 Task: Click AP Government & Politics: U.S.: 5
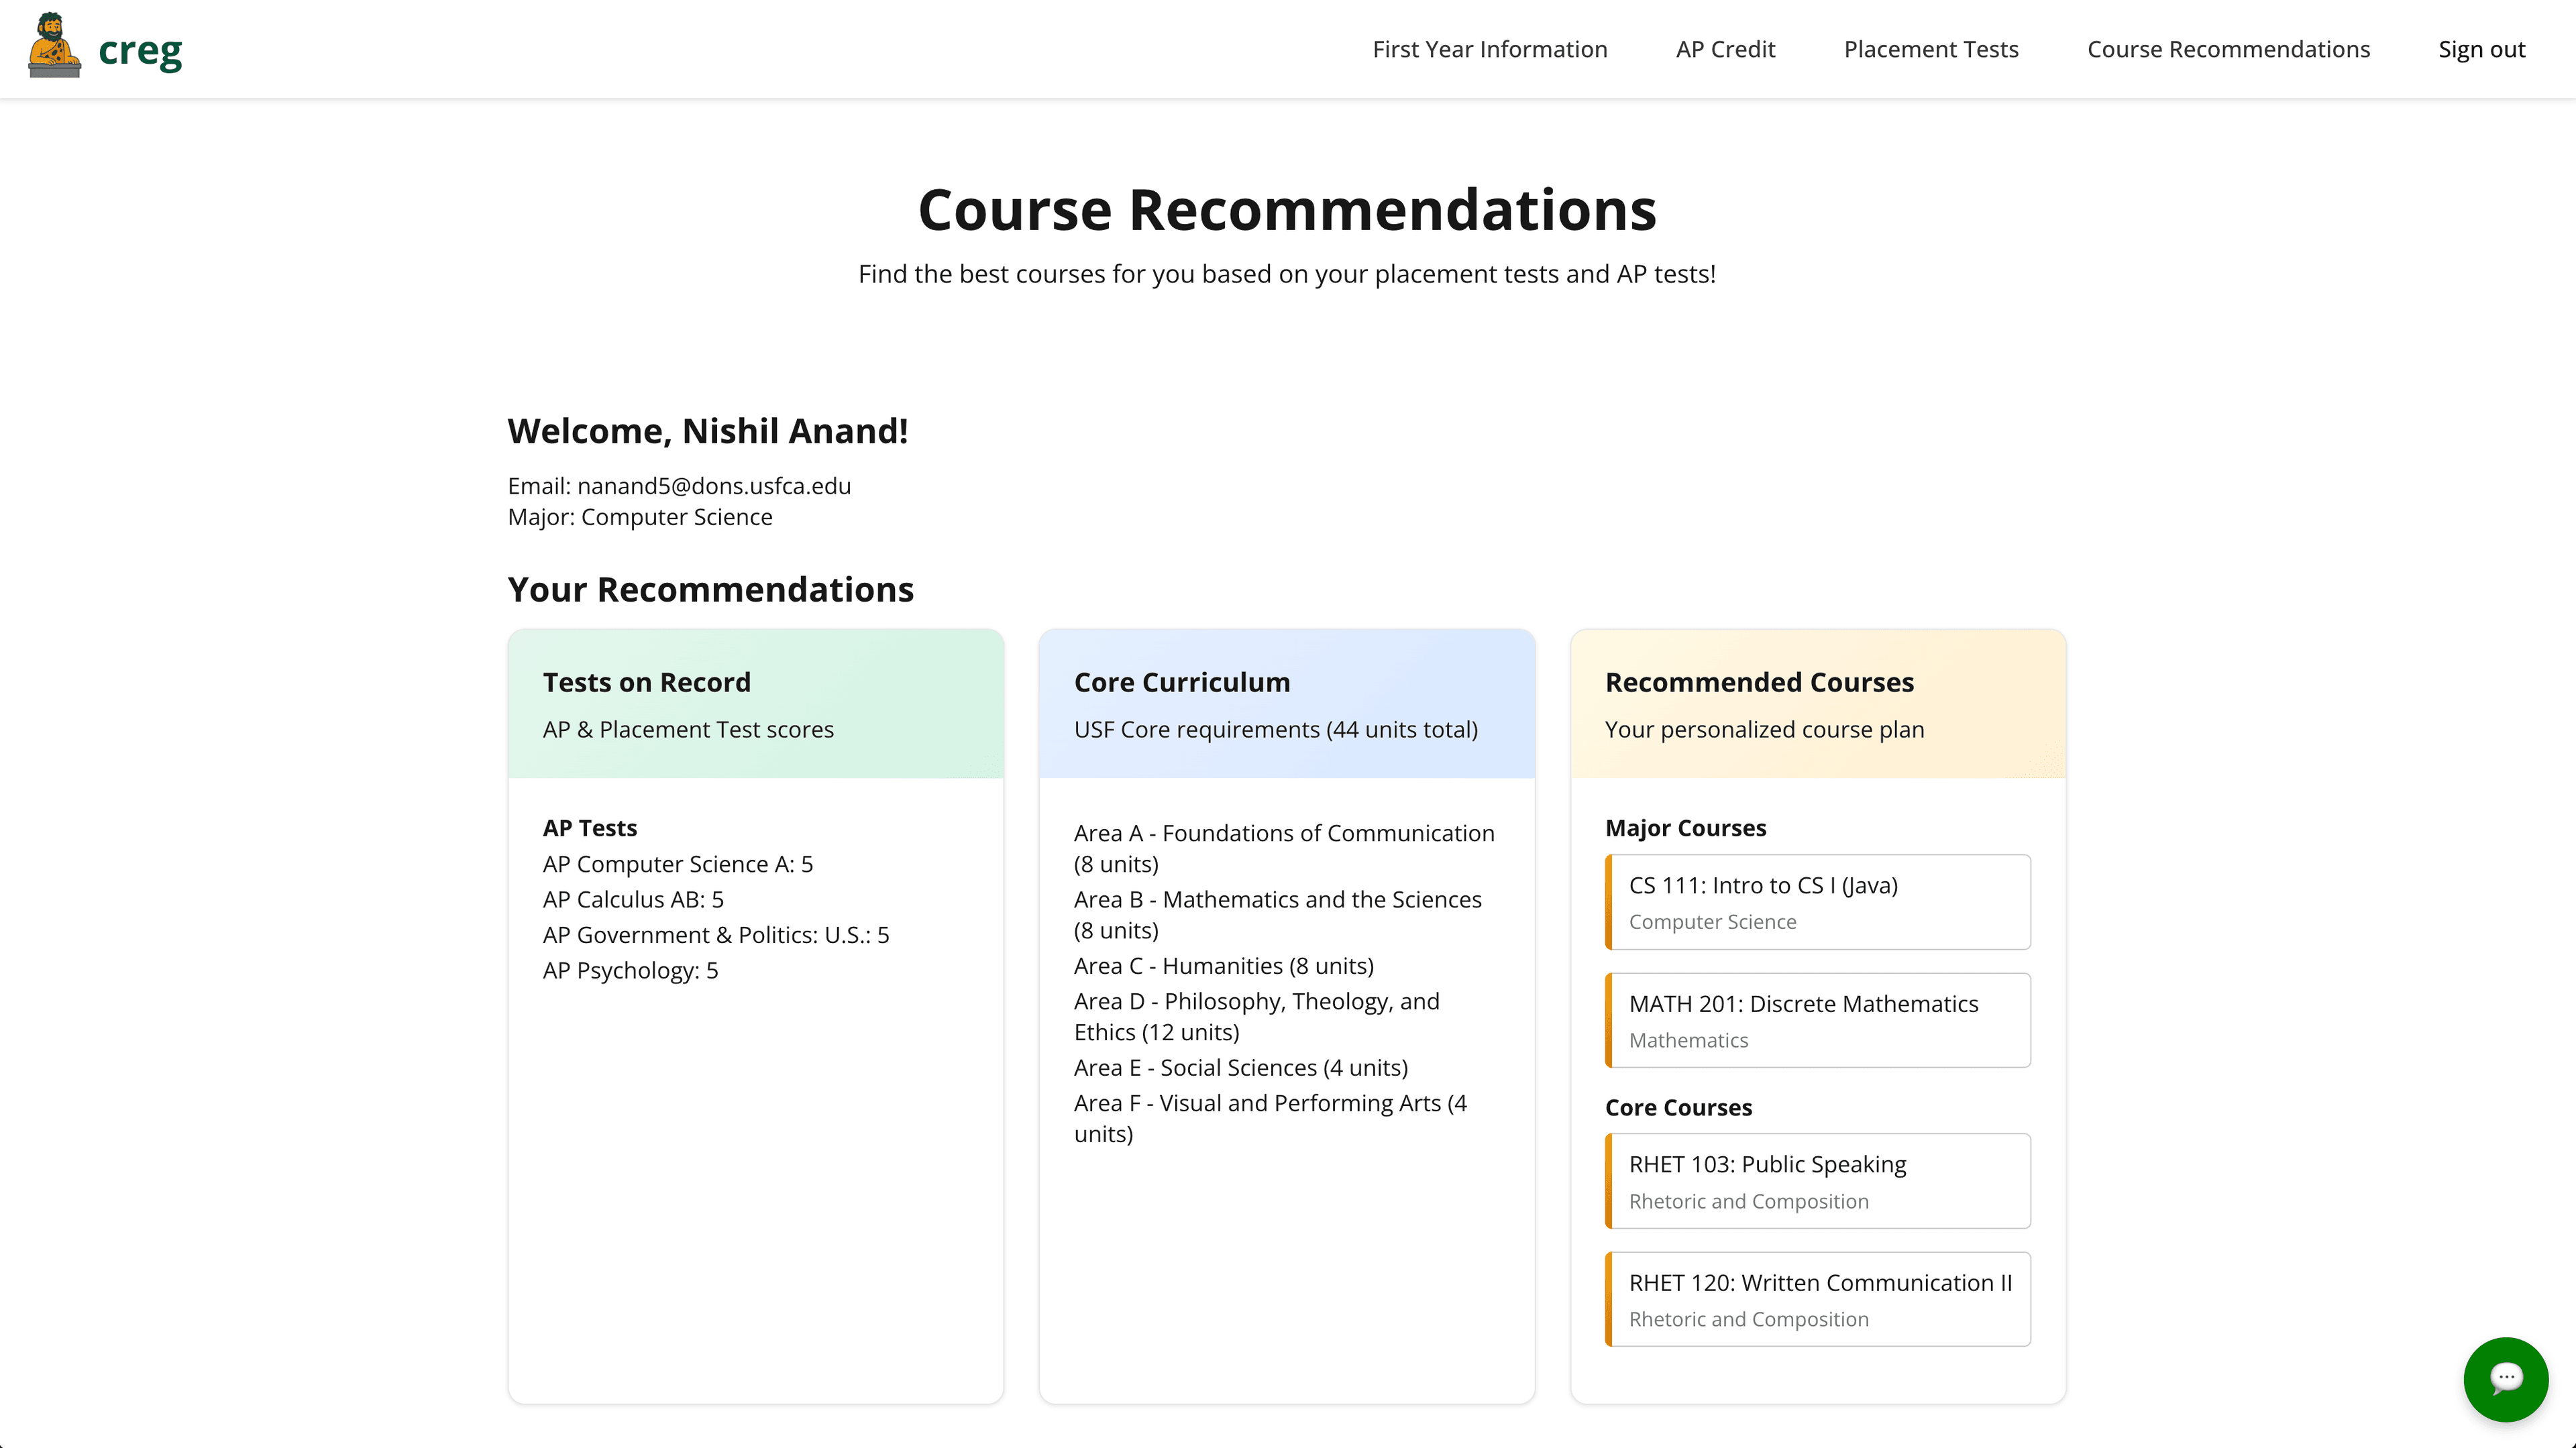coord(716,935)
